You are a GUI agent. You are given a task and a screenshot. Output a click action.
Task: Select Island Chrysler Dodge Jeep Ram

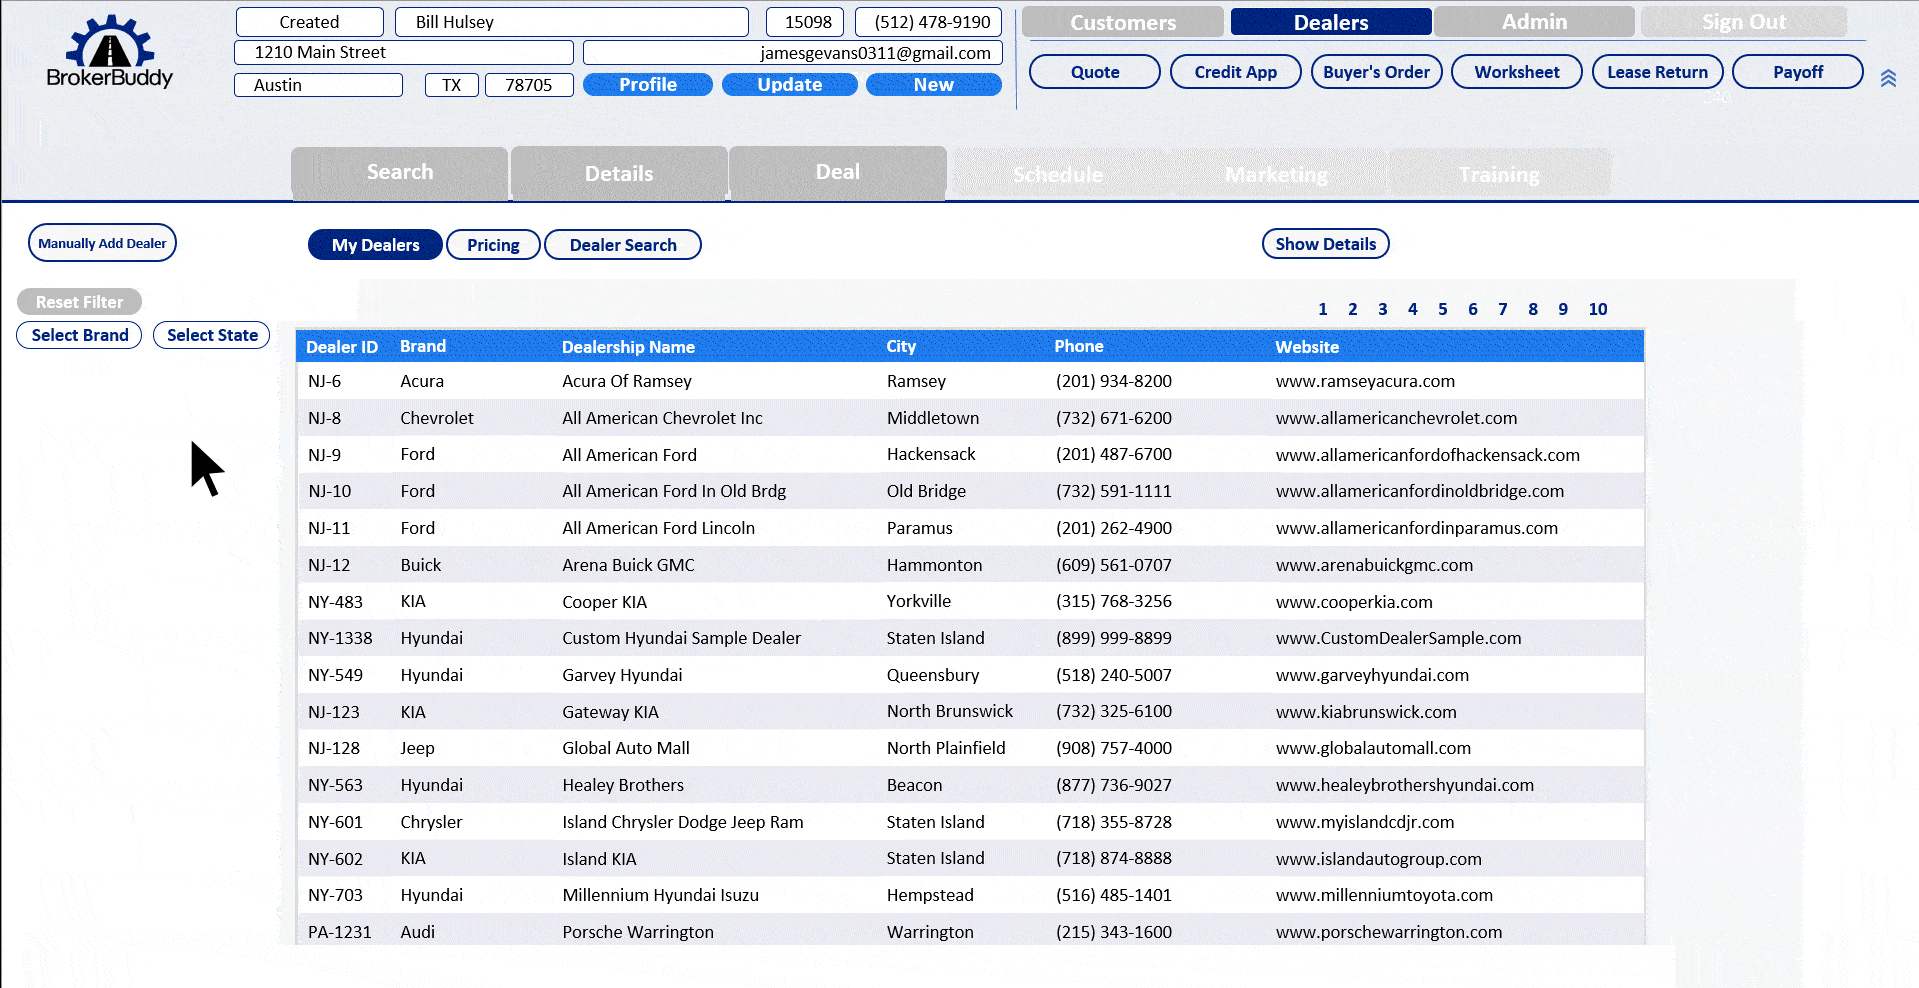pos(682,822)
